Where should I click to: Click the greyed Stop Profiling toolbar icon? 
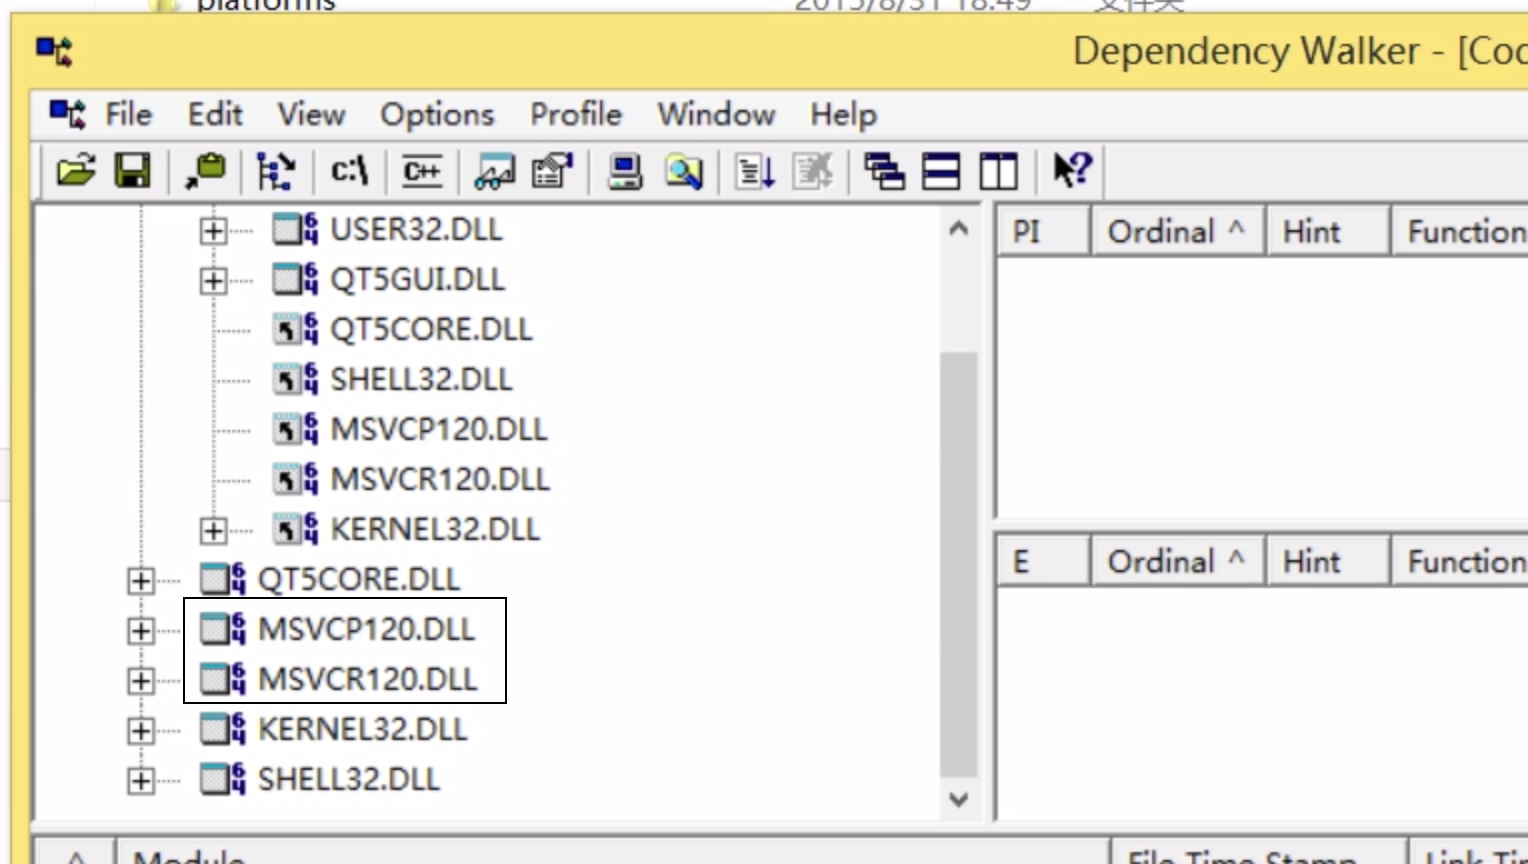pos(813,171)
